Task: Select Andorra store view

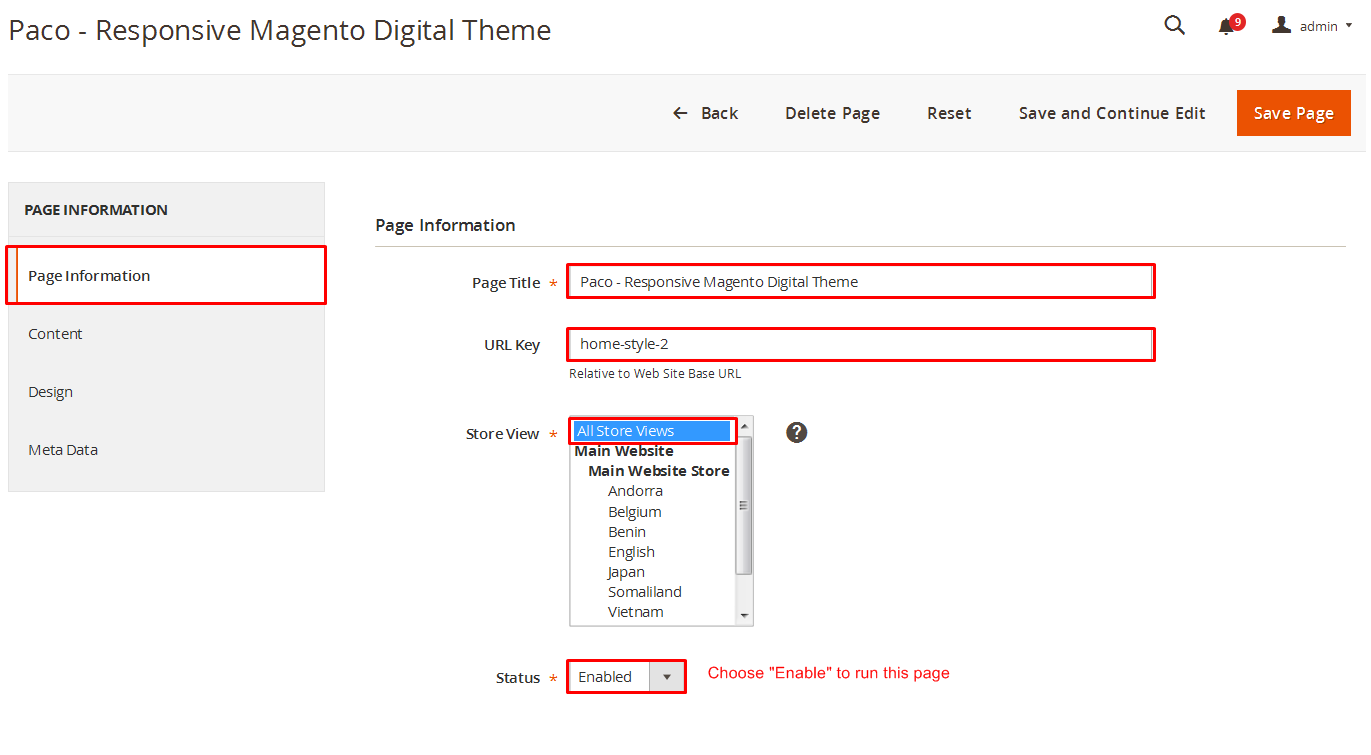Action: click(x=635, y=491)
